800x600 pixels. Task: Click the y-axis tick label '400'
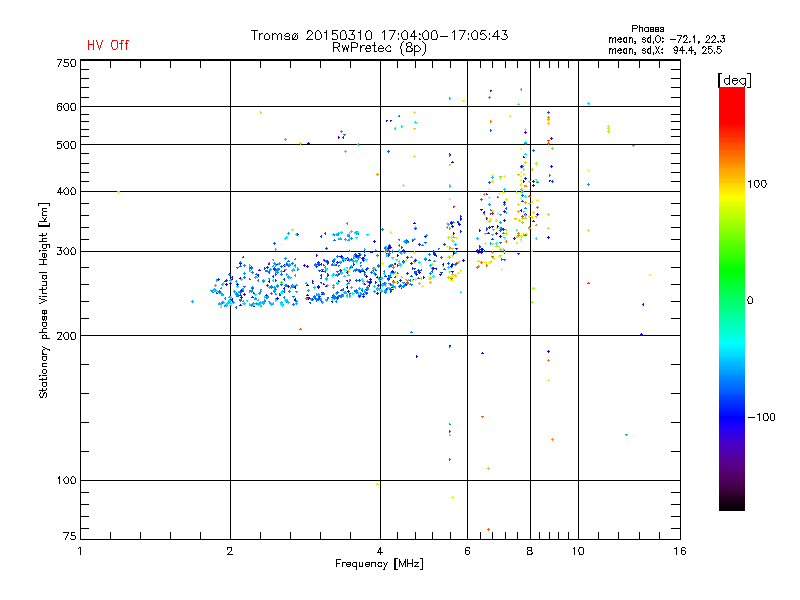tap(67, 191)
